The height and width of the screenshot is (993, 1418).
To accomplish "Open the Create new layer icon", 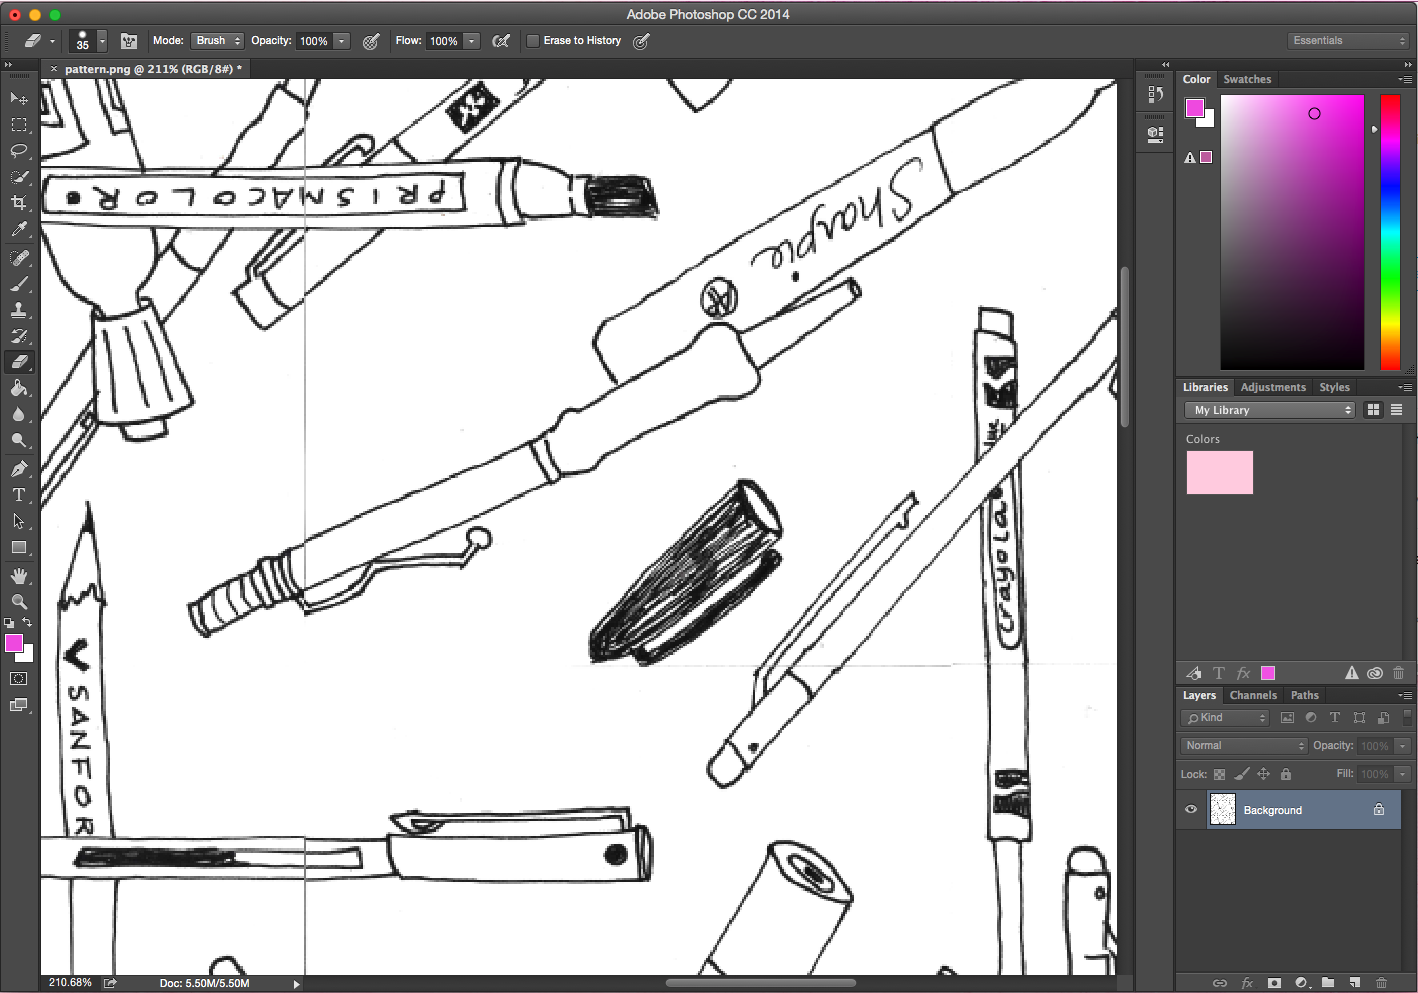I will pos(1355,984).
